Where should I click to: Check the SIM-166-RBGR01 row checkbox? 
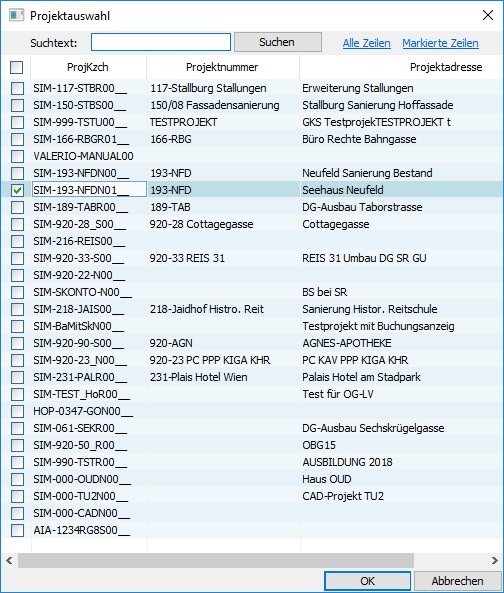[x=17, y=139]
